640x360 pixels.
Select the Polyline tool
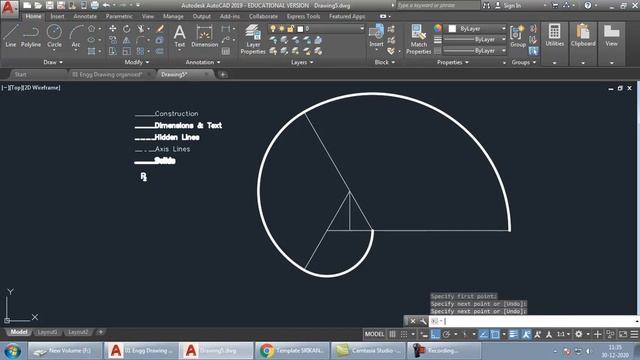(31, 36)
